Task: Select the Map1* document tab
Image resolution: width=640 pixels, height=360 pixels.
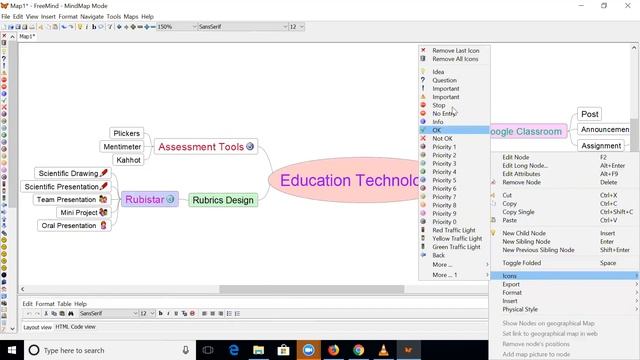Action: click(x=27, y=36)
